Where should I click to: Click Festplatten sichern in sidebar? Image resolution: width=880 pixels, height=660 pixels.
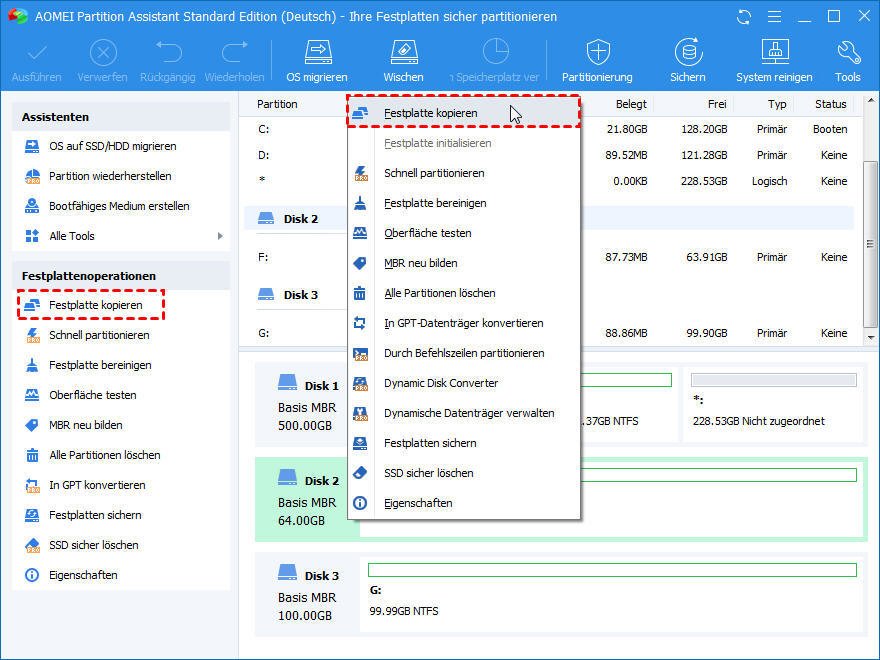point(83,515)
